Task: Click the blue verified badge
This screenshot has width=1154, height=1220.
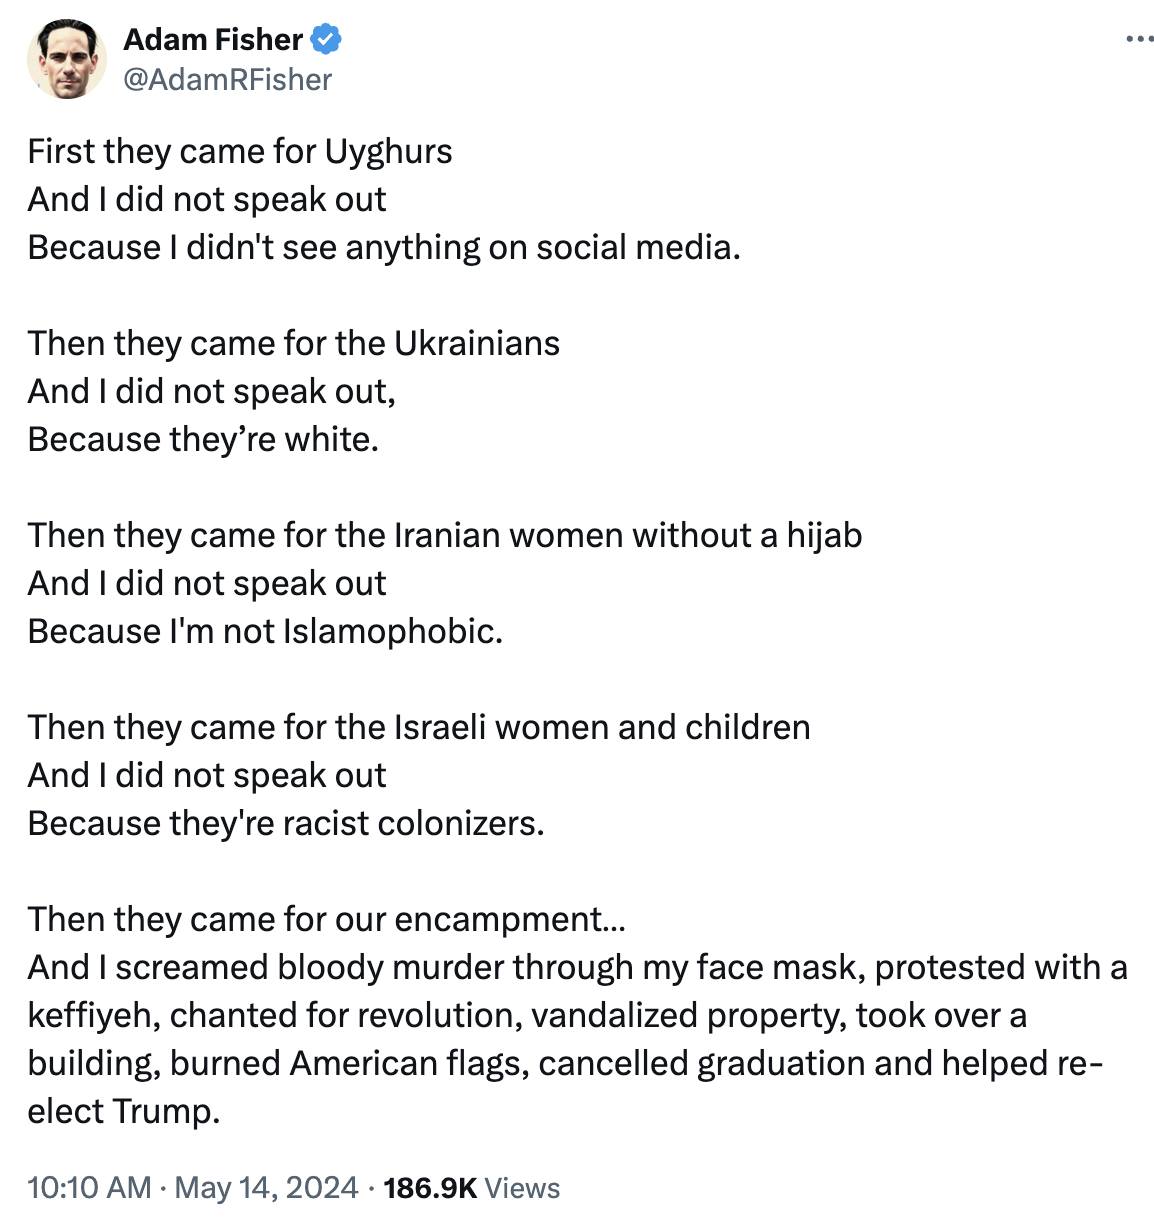Action: pos(326,40)
